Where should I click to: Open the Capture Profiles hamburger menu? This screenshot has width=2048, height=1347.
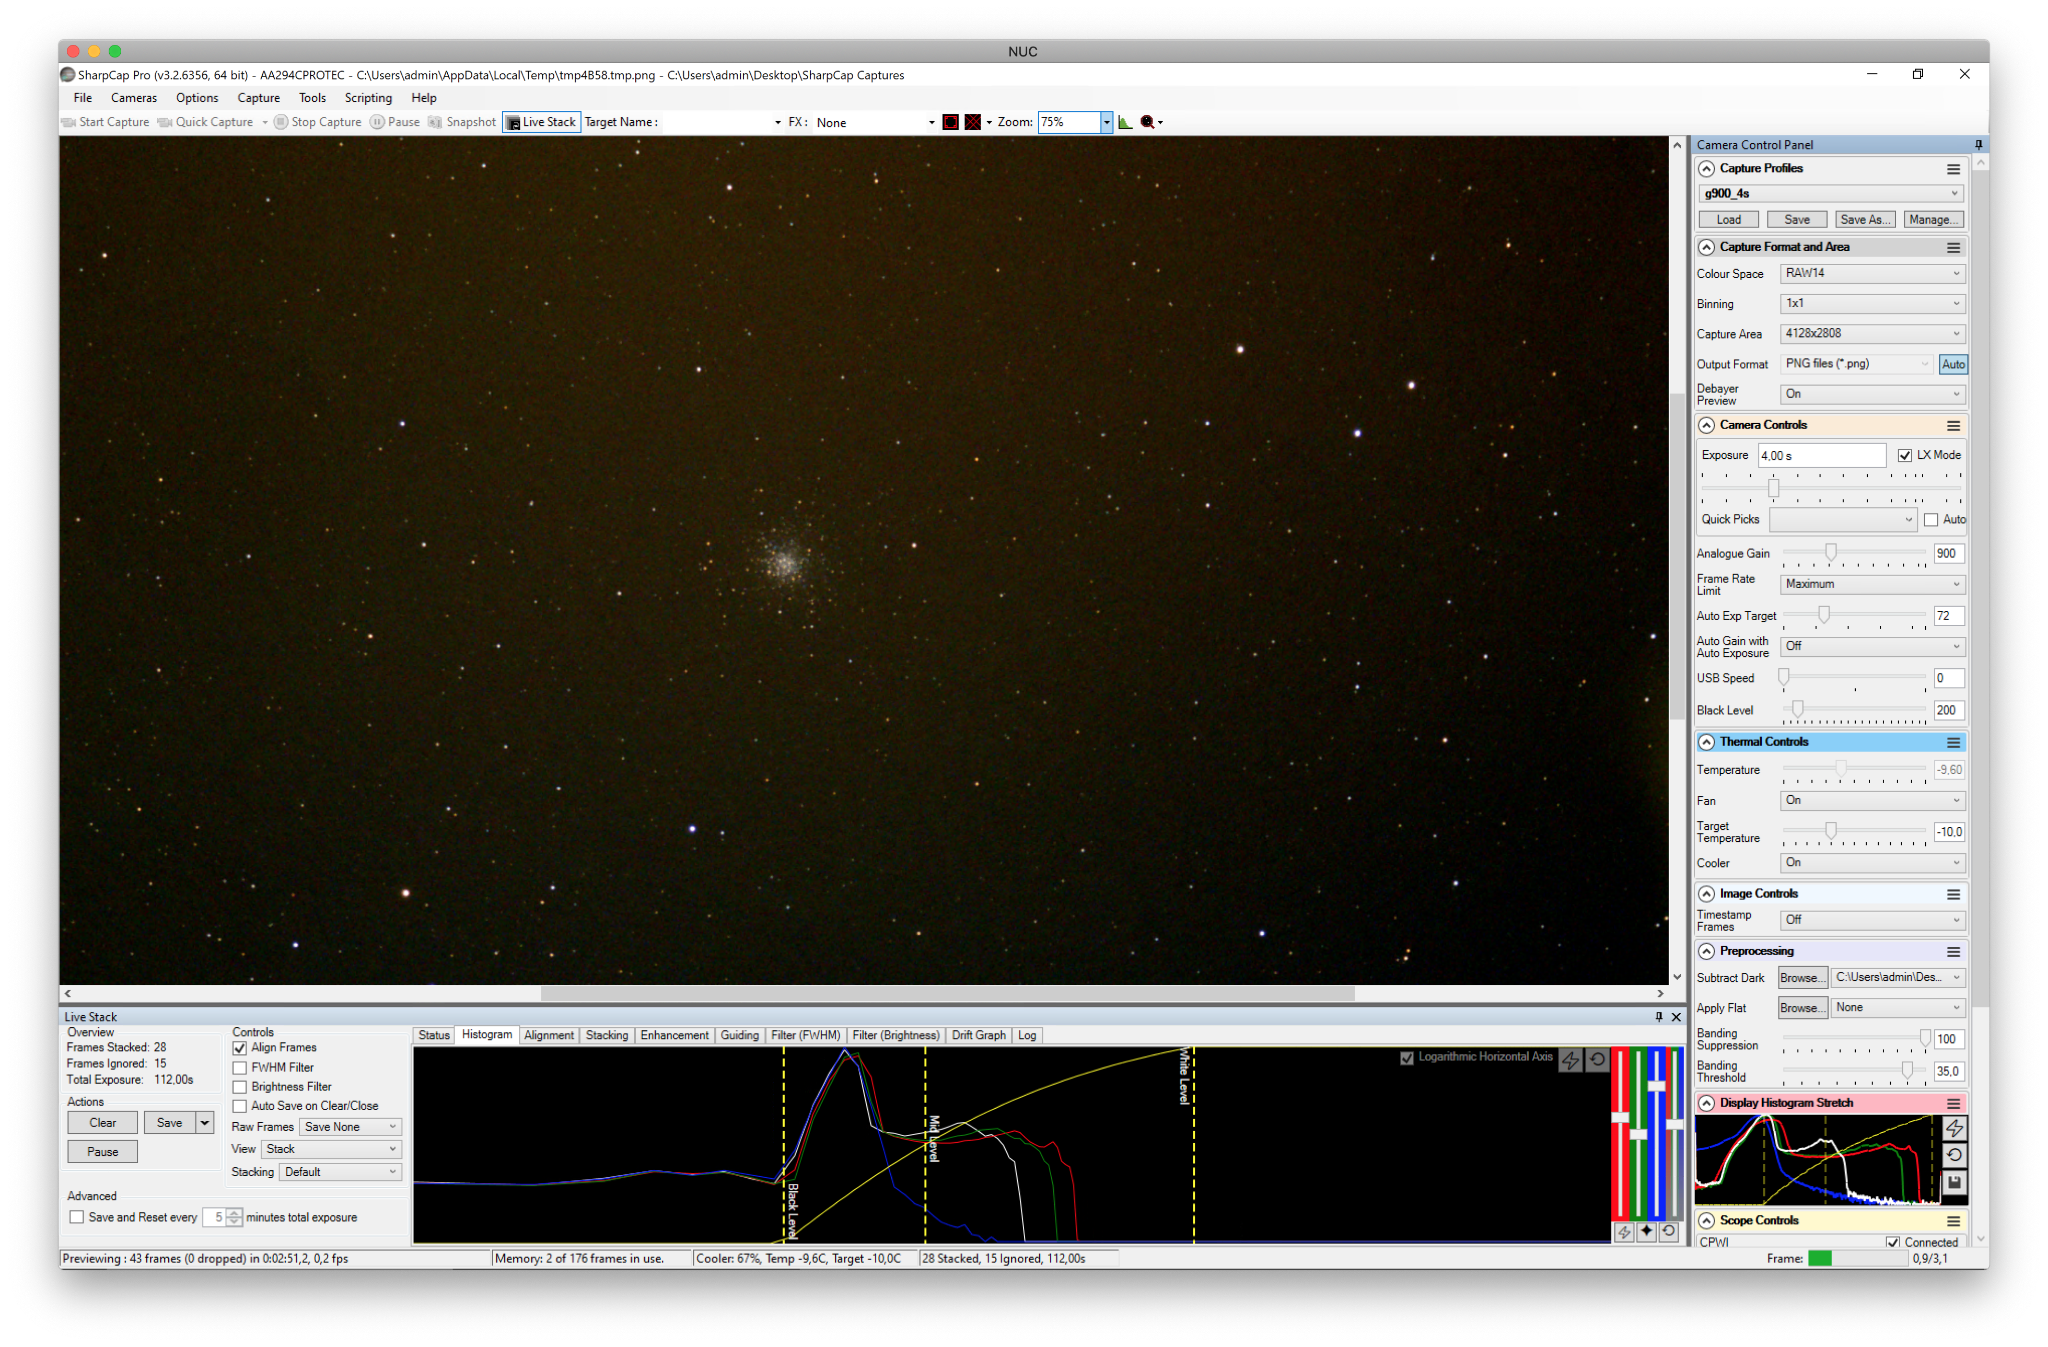click(1953, 169)
